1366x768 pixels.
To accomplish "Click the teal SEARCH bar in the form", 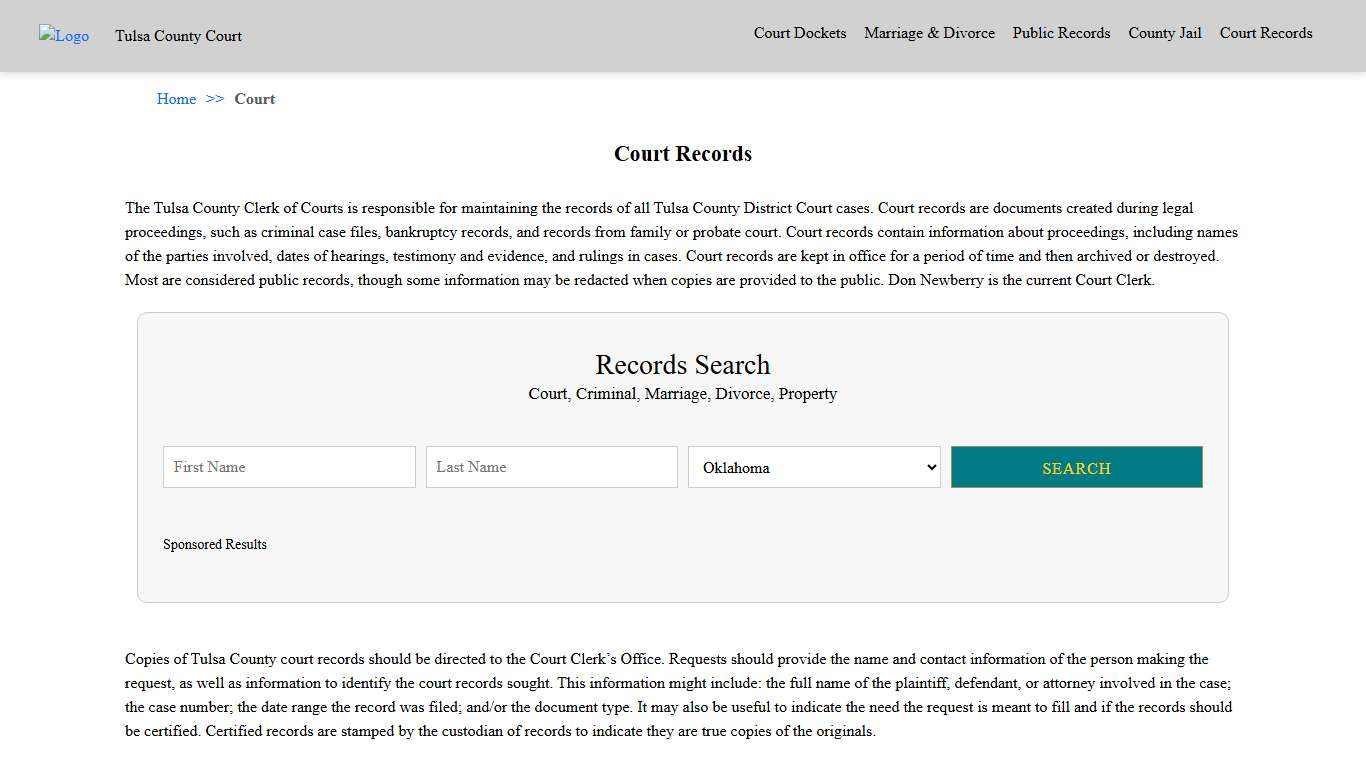I will pyautogui.click(x=1076, y=467).
